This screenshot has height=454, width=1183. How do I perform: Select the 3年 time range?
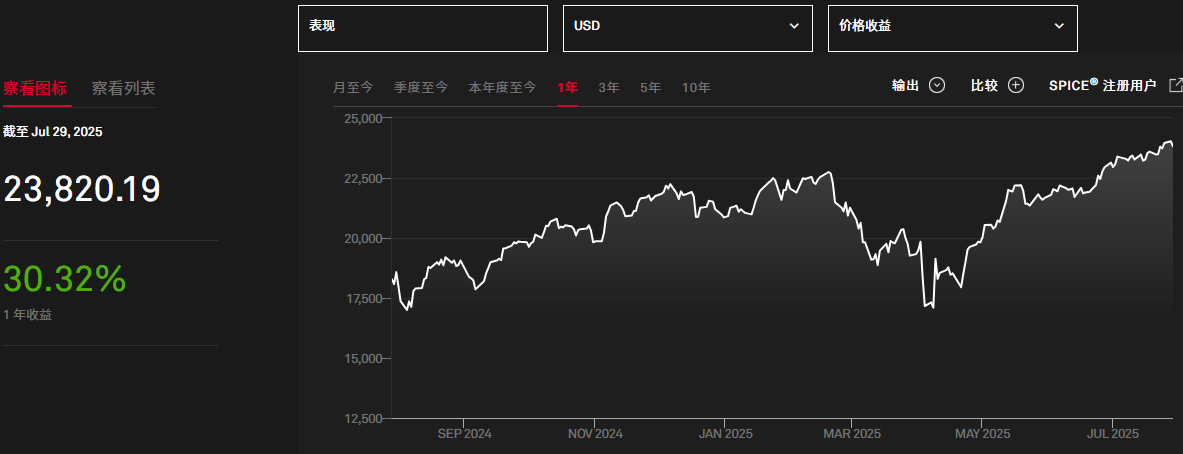[x=609, y=87]
